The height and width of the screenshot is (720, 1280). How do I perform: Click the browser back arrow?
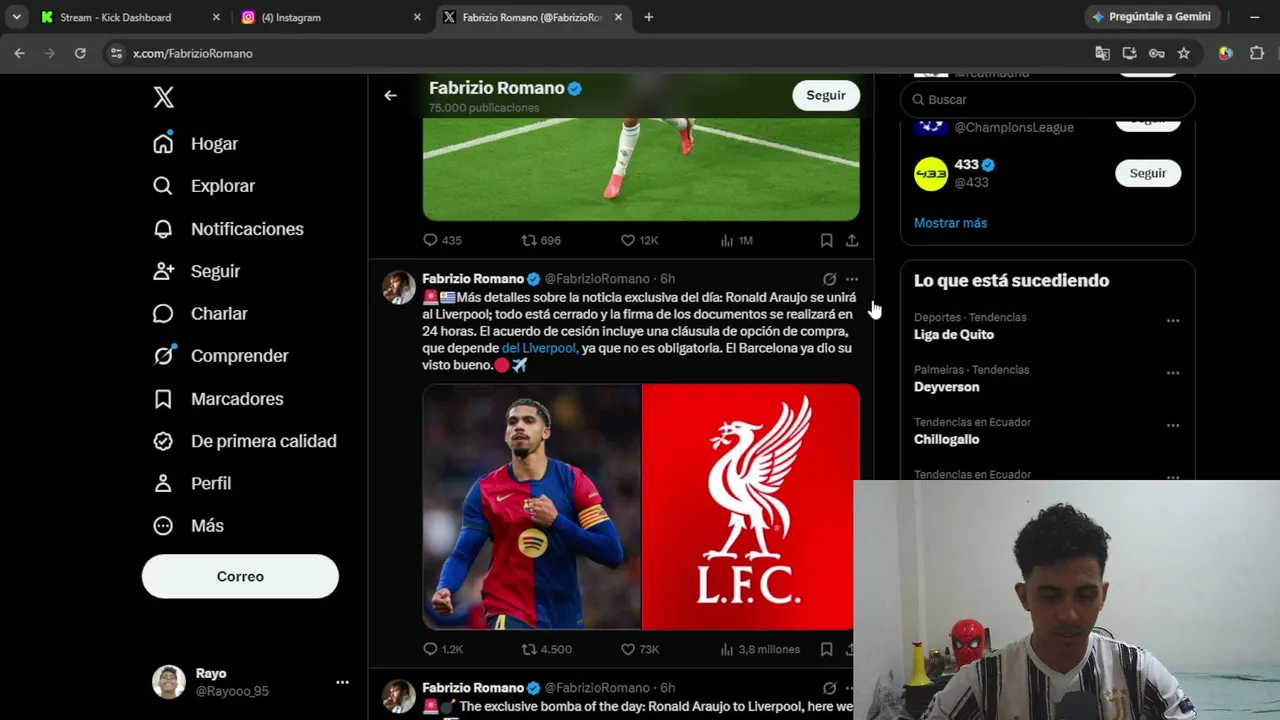point(19,53)
